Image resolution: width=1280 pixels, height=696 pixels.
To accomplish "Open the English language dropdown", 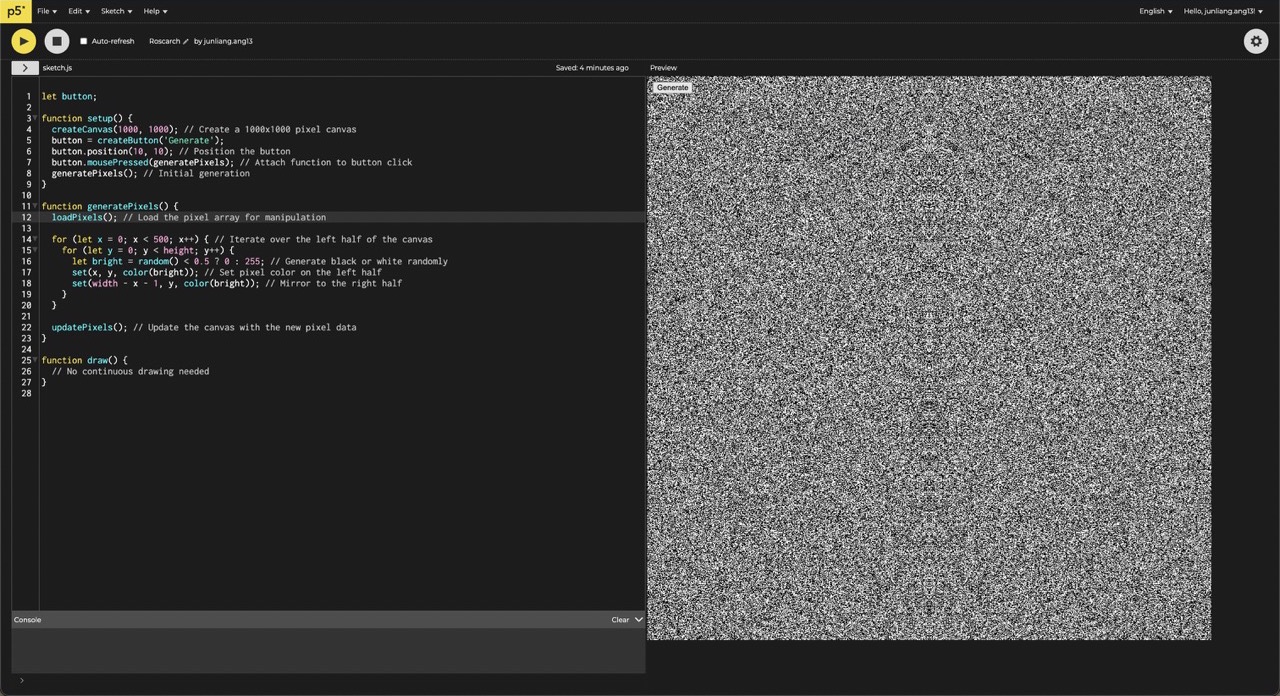I will click(x=1155, y=11).
